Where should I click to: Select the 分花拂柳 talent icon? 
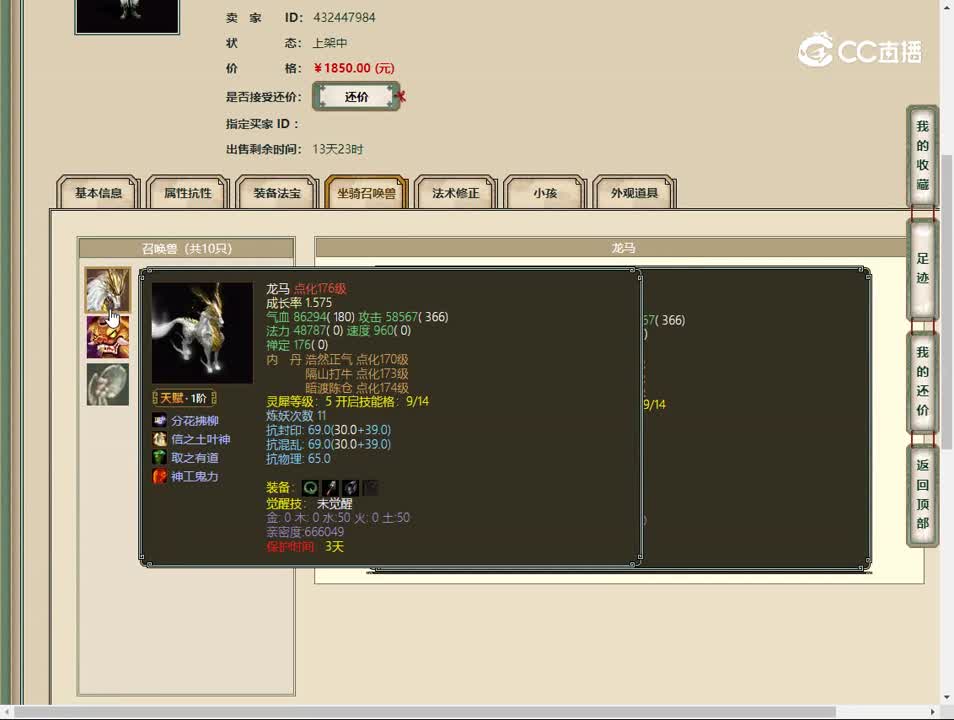[160, 420]
